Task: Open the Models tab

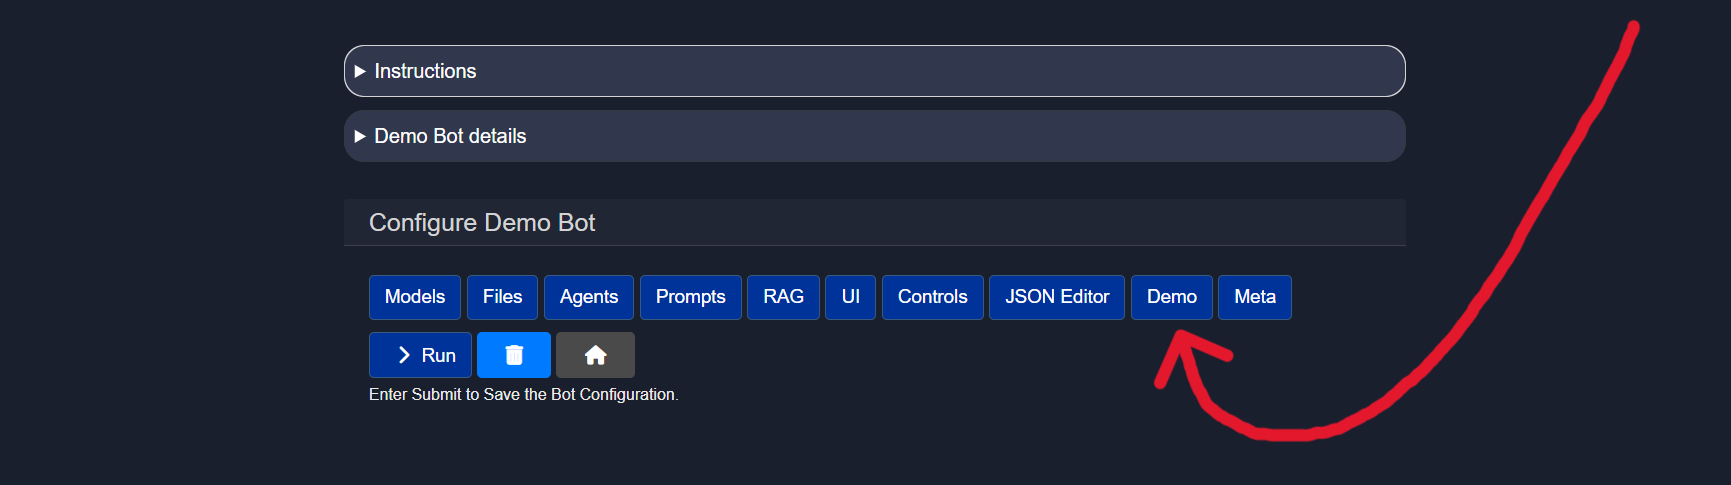Action: coord(414,297)
